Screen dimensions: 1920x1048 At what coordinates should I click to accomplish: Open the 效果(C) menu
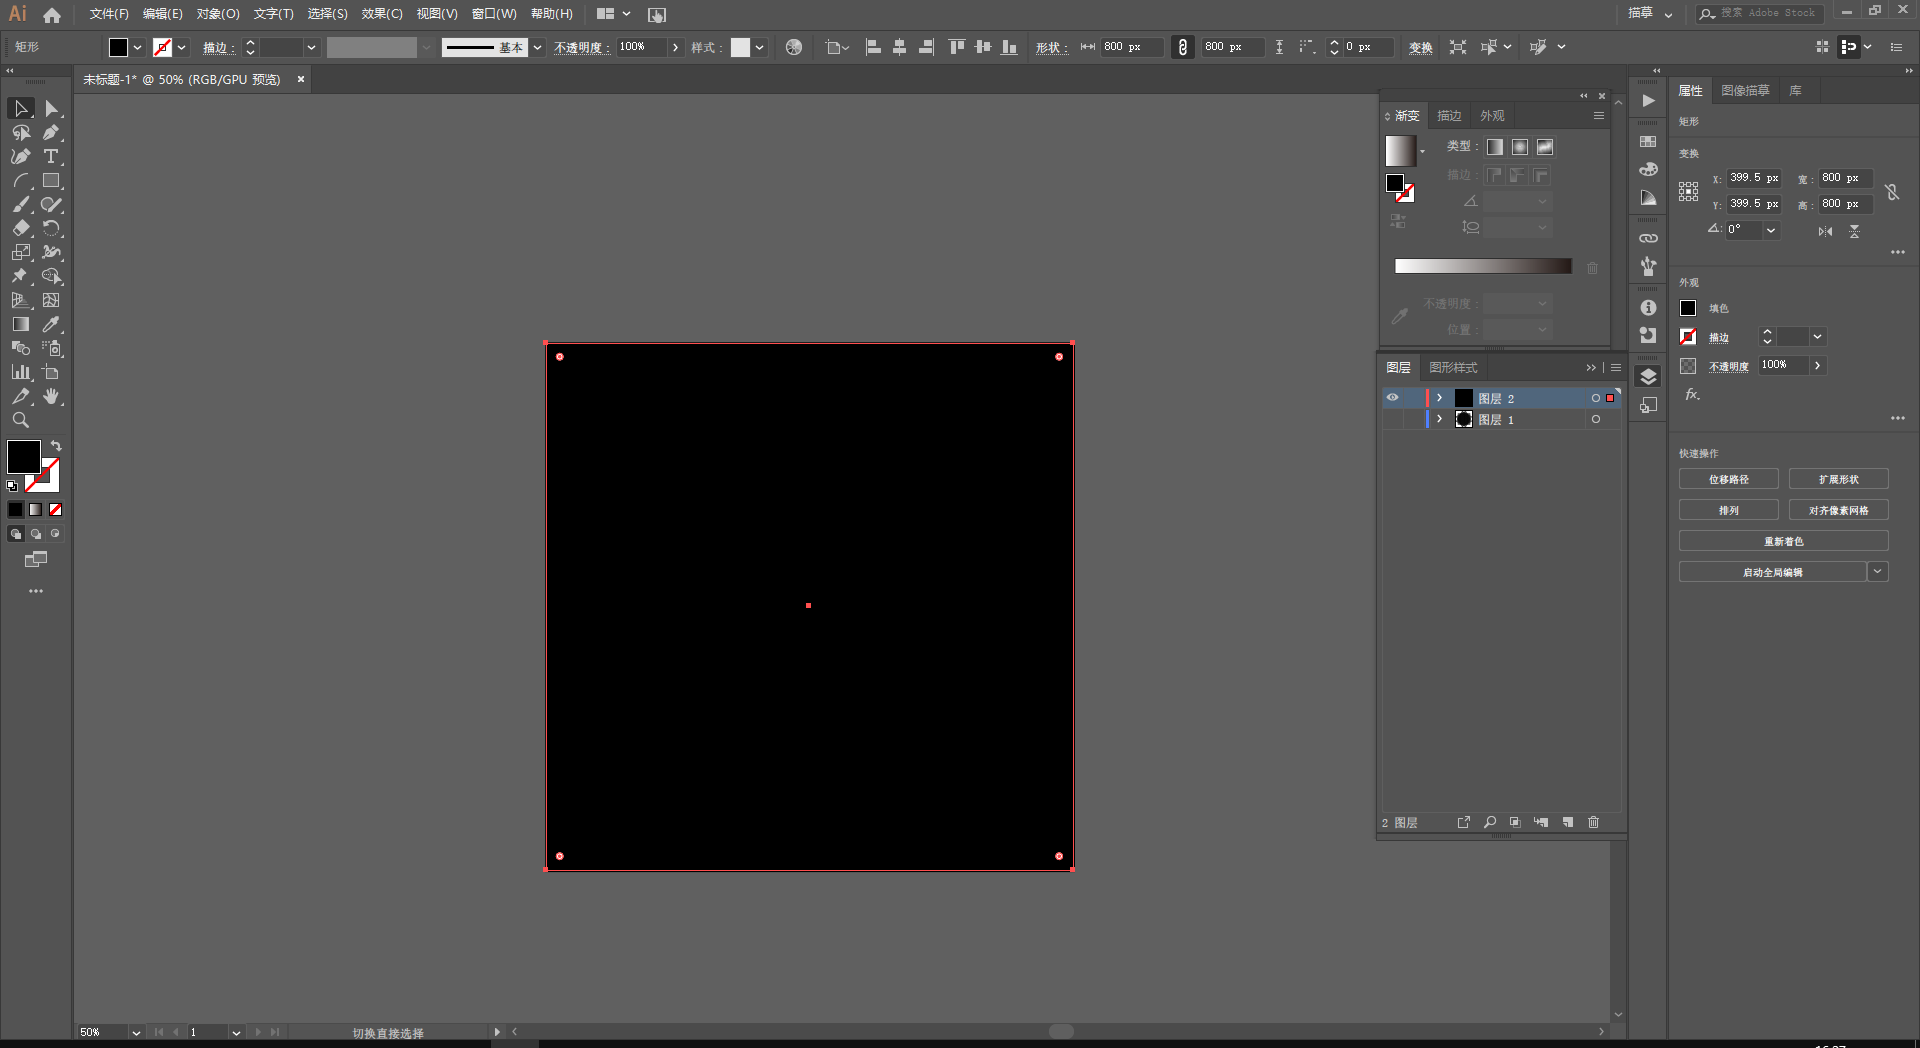pos(382,14)
